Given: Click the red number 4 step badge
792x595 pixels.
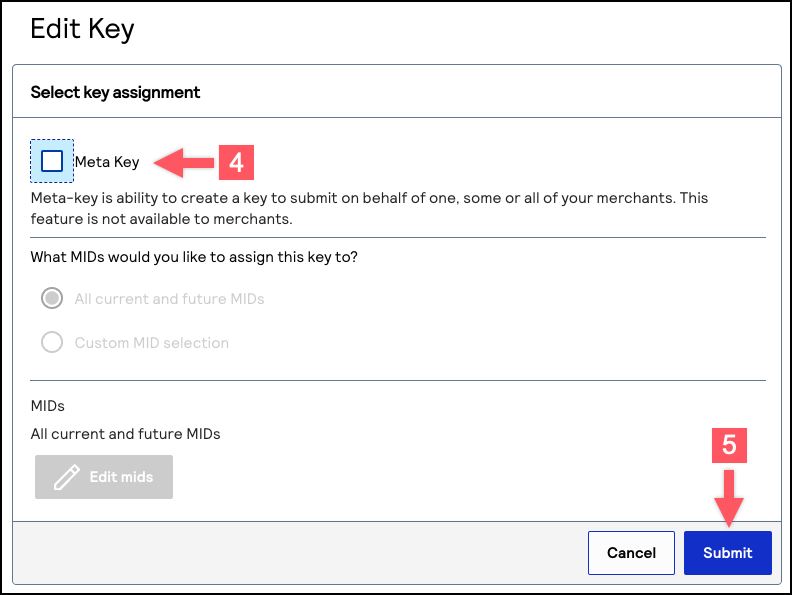Looking at the screenshot, I should pos(236,162).
